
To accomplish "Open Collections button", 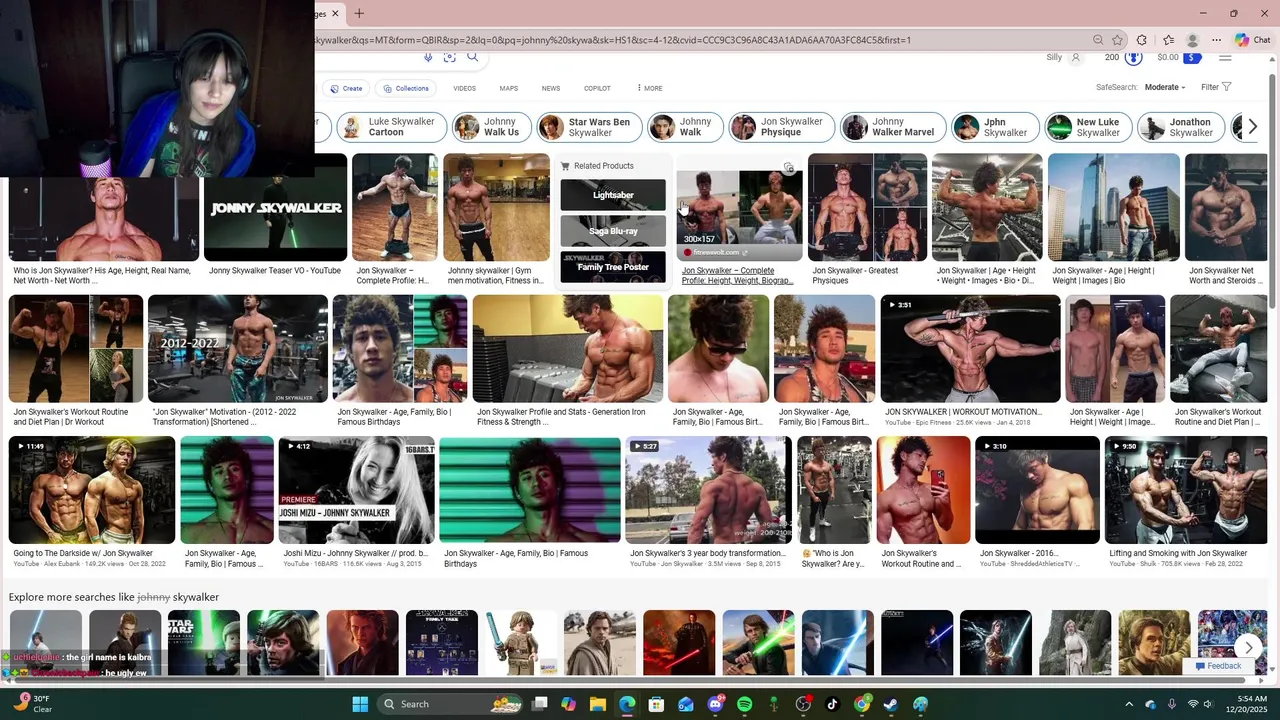I will coord(406,88).
